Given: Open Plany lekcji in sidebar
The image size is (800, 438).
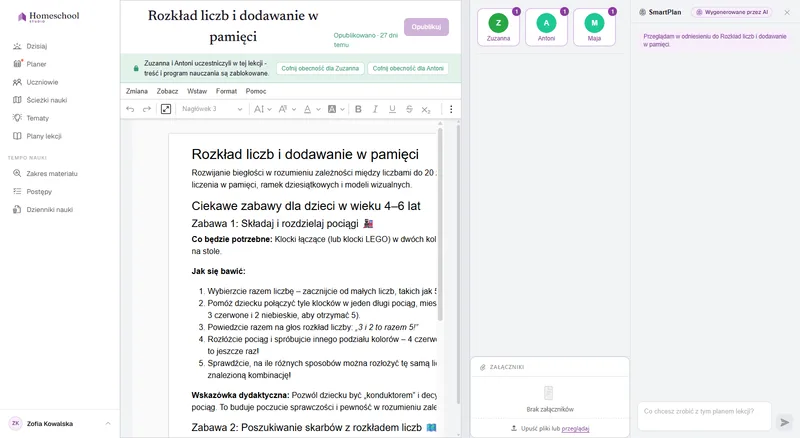Looking at the screenshot, I should [x=44, y=136].
